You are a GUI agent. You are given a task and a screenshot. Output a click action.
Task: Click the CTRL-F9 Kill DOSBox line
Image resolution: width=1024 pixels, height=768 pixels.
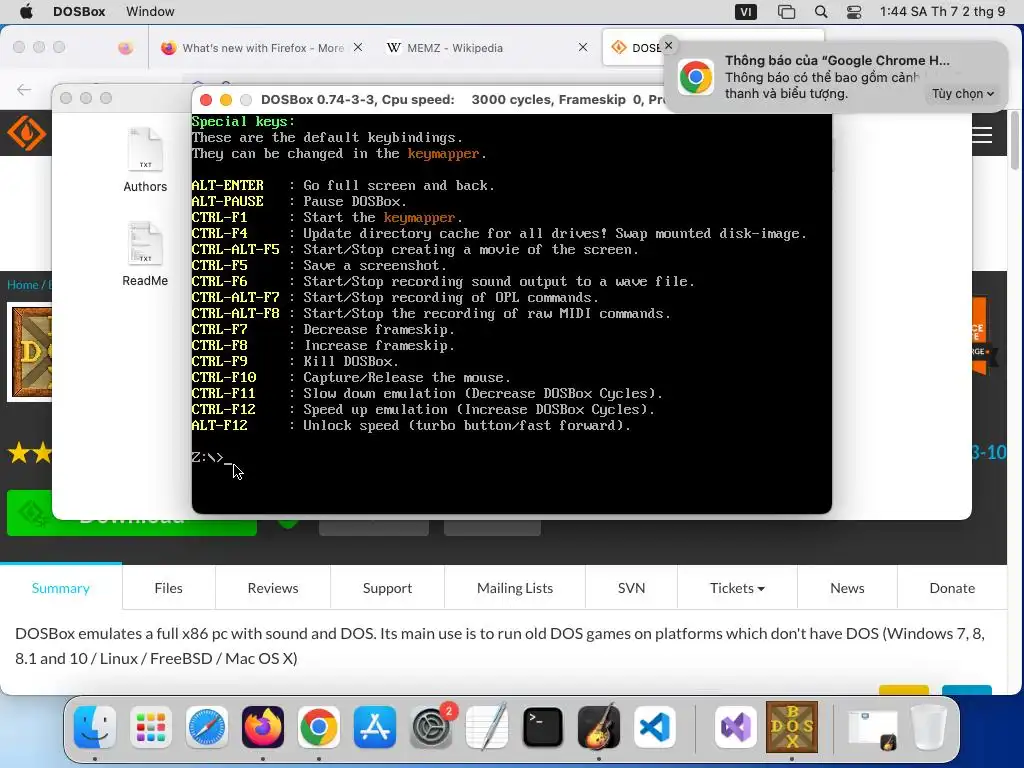(x=295, y=361)
